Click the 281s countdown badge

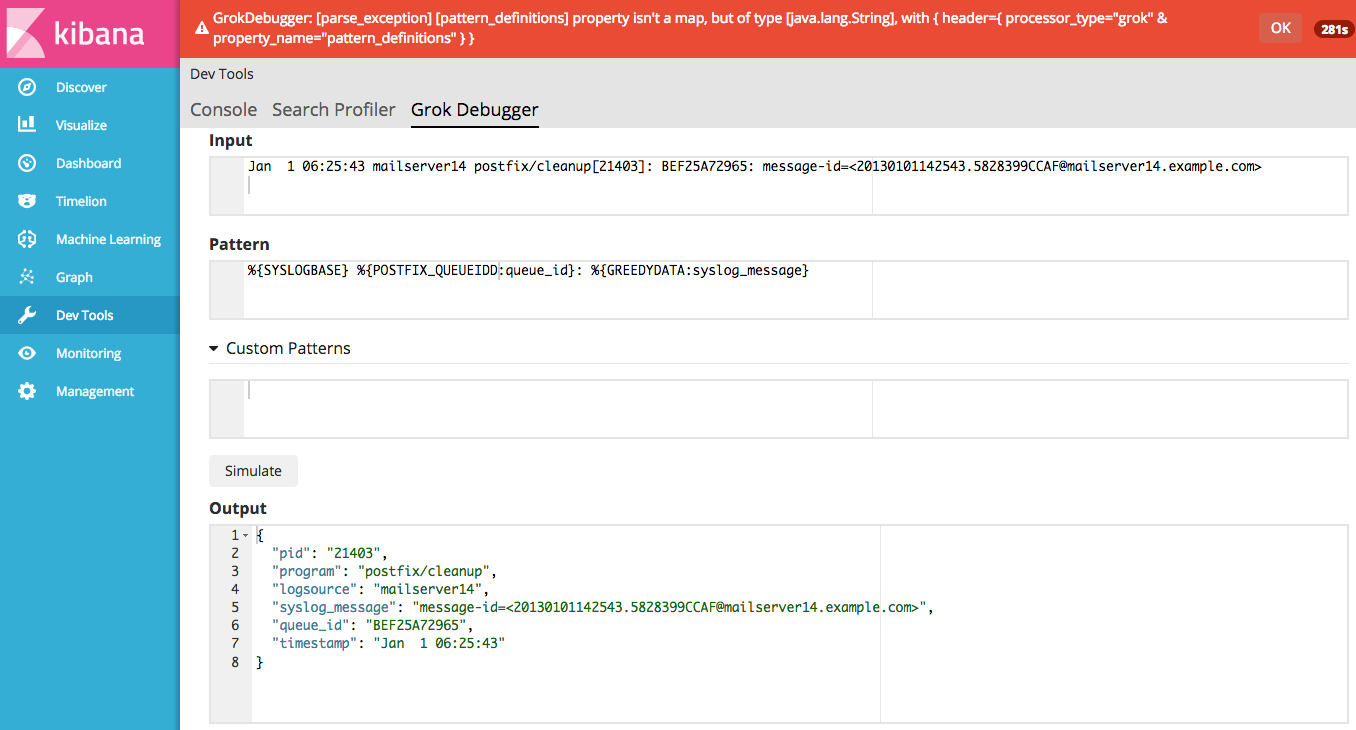pos(1332,29)
